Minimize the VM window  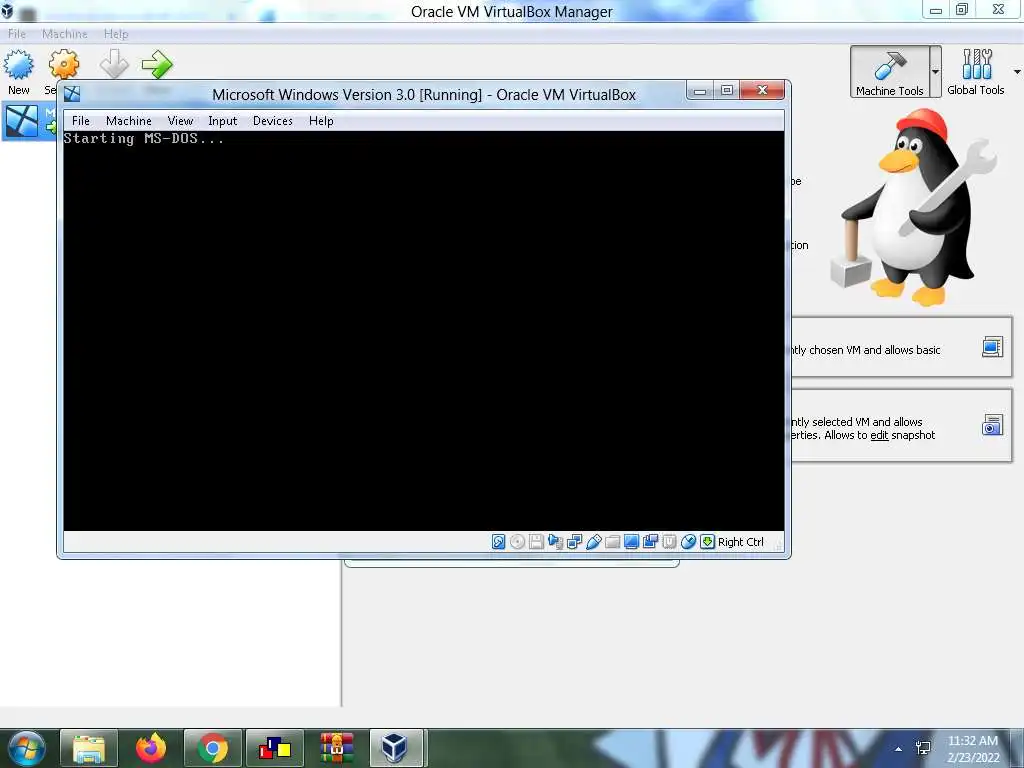point(699,91)
